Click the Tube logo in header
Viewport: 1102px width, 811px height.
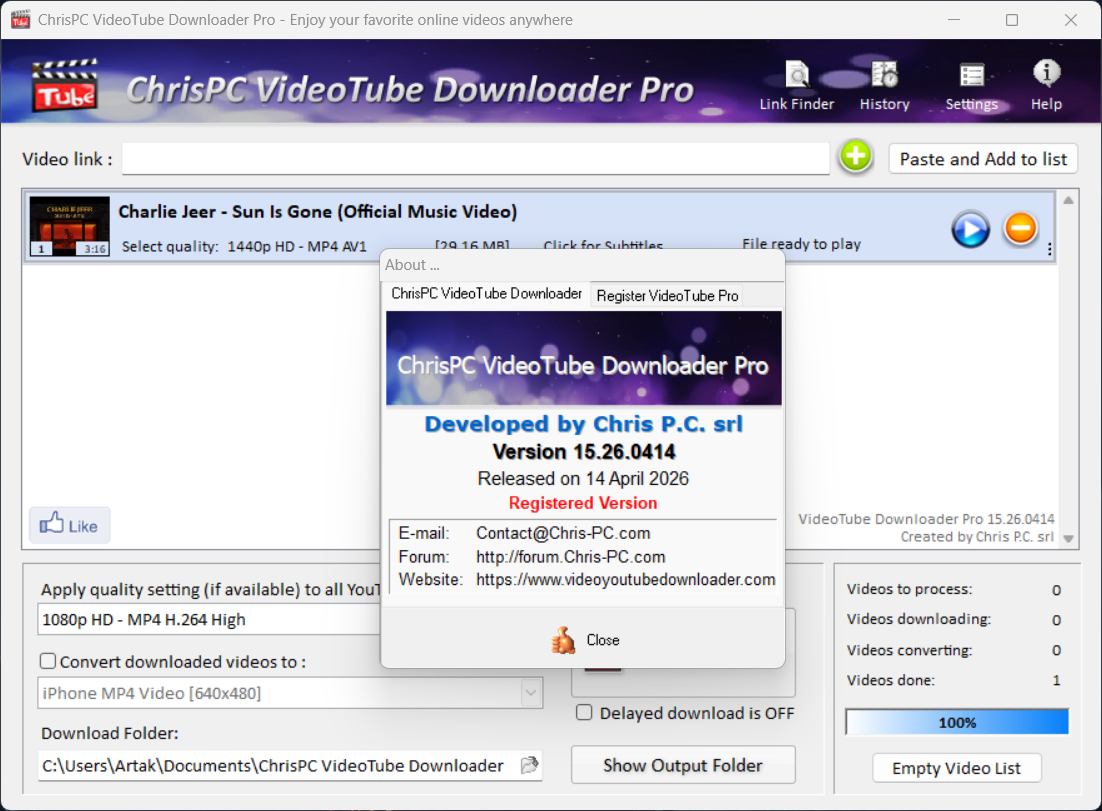coord(65,86)
